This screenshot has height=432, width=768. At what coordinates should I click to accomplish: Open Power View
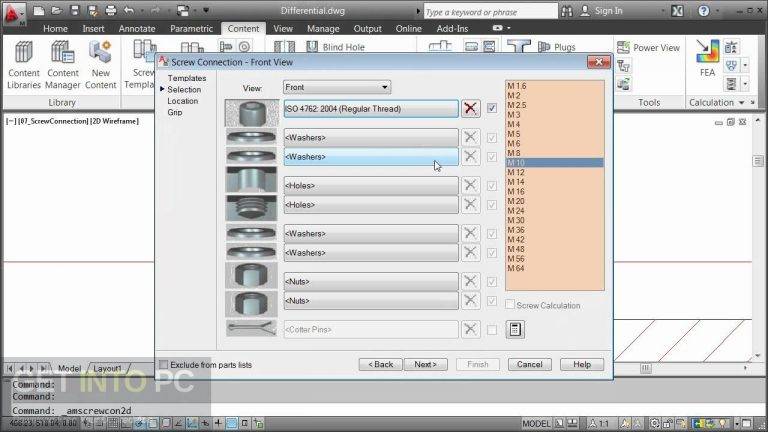click(648, 48)
